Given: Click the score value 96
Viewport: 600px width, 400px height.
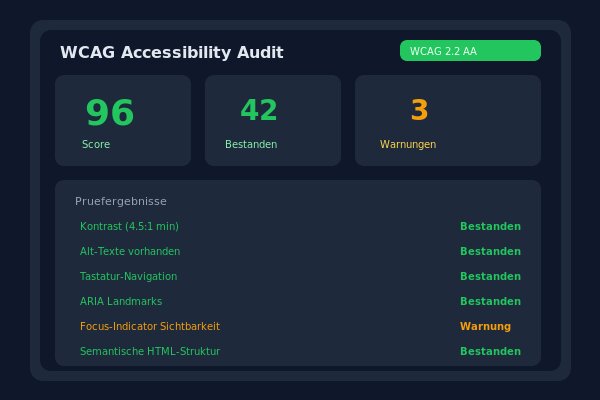Looking at the screenshot, I should tap(110, 113).
